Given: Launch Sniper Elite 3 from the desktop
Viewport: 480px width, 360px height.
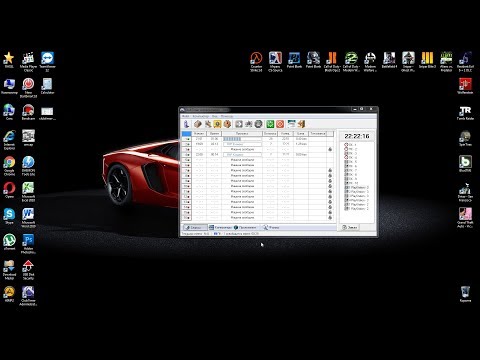Looking at the screenshot, I should pyautogui.click(x=427, y=60).
